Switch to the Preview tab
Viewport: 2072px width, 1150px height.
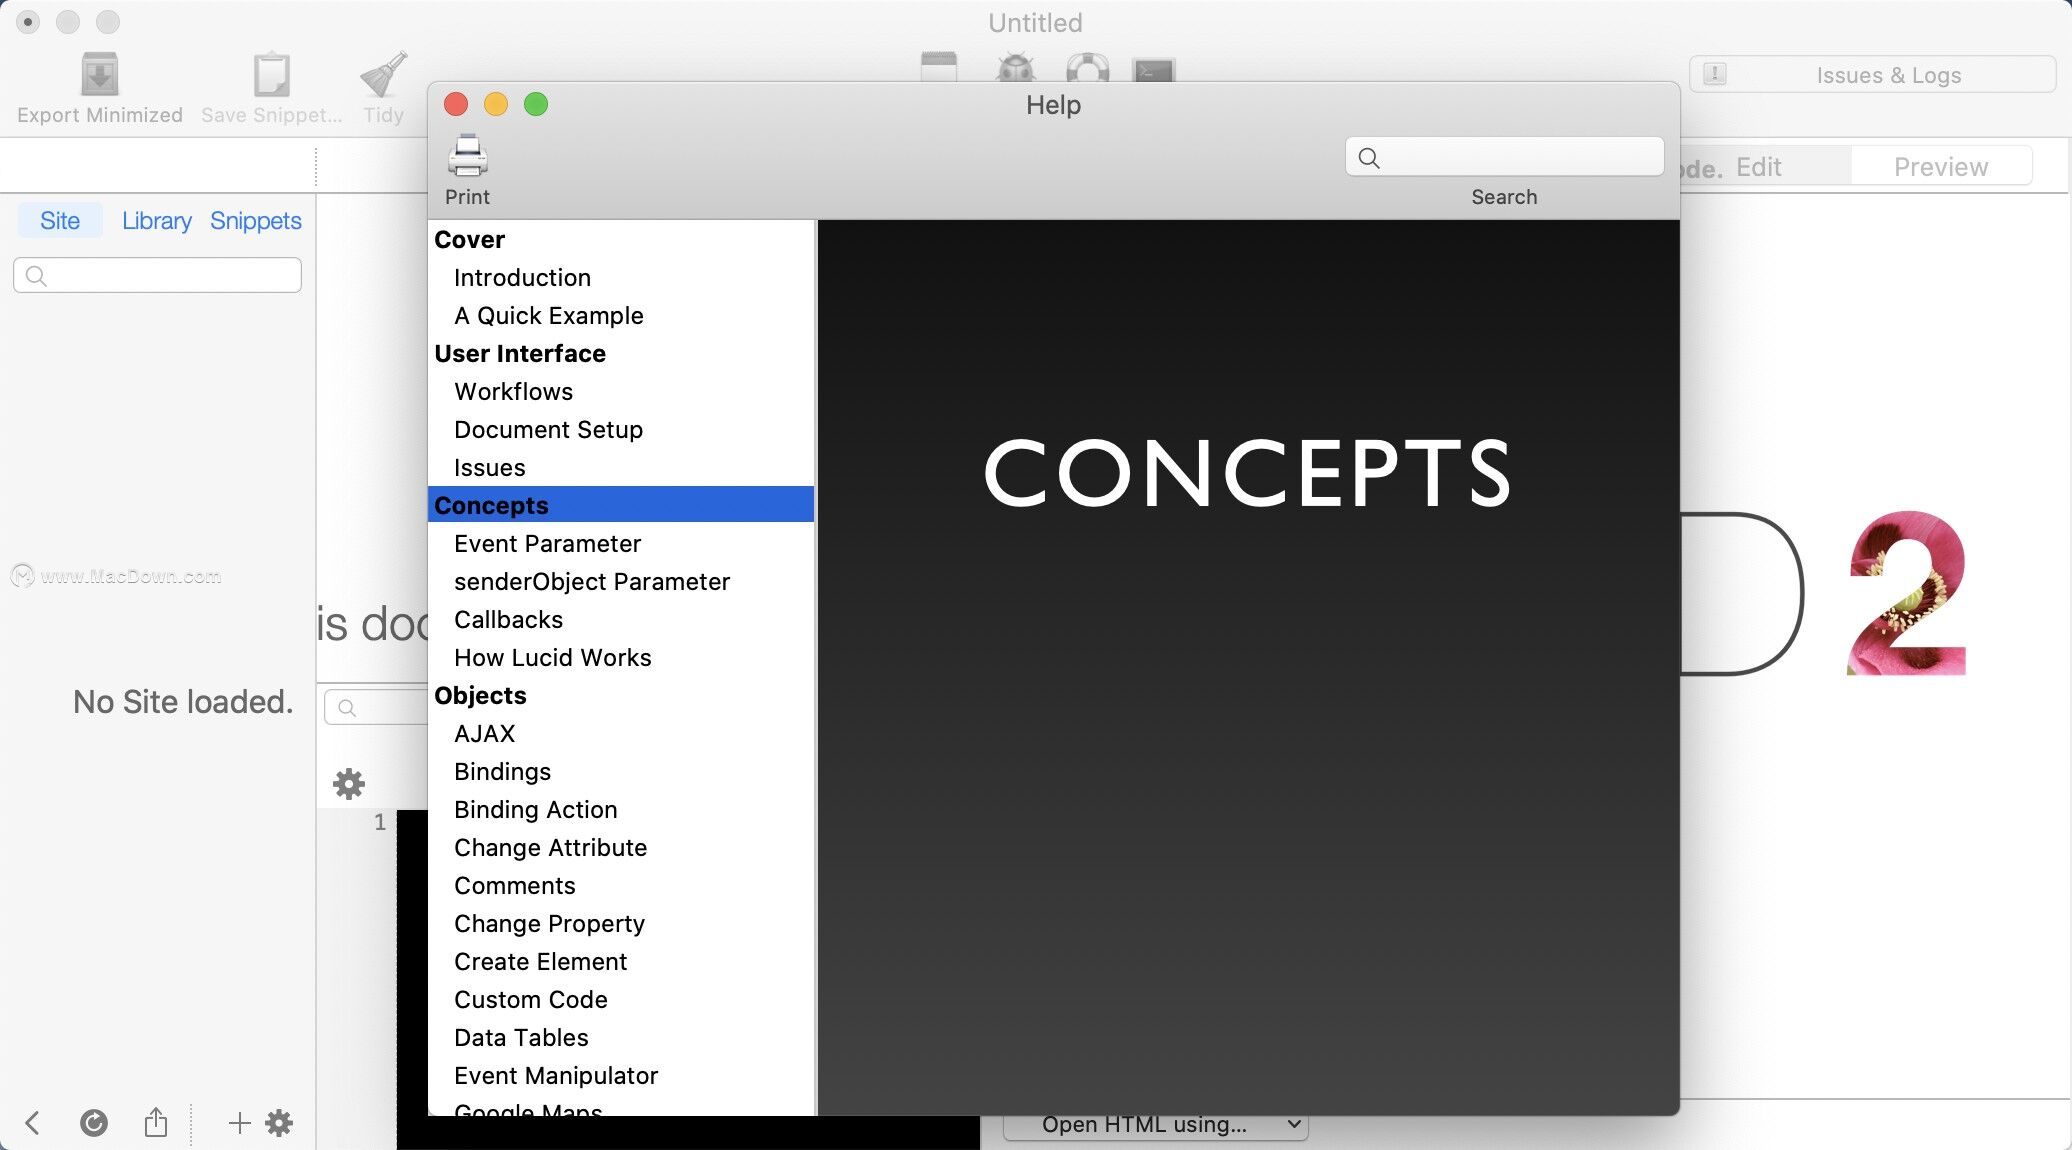pos(1940,166)
